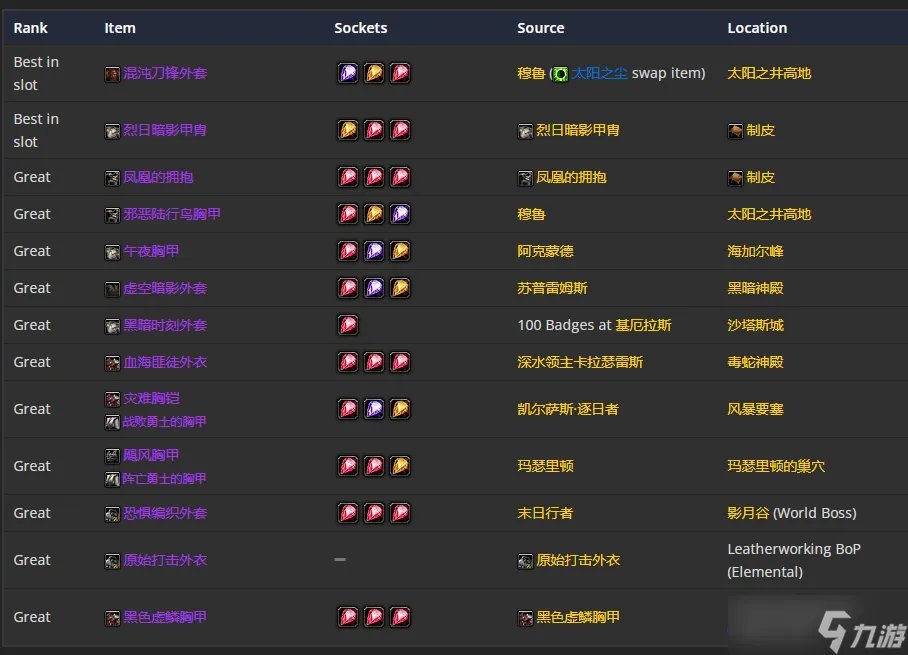Click the 原始打击外衣 source icon
Screen dimensions: 908x655
pyautogui.click(x=525, y=561)
